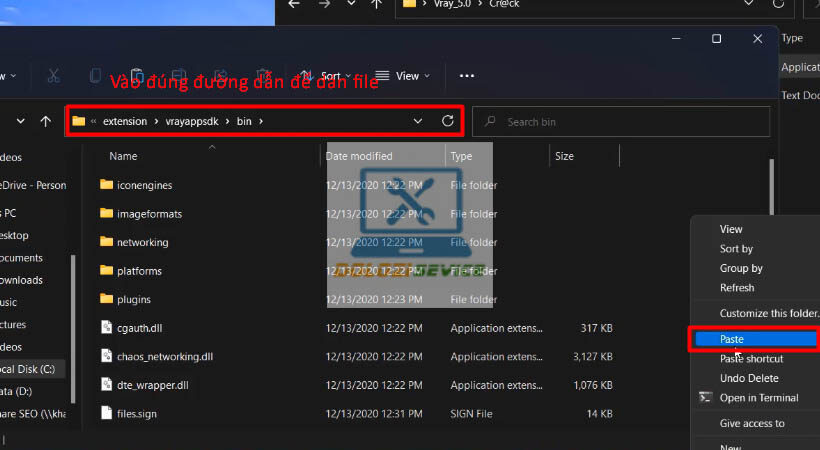The width and height of the screenshot is (820, 450).
Task: Go up one folder with the Up arrow
Action: [x=45, y=121]
